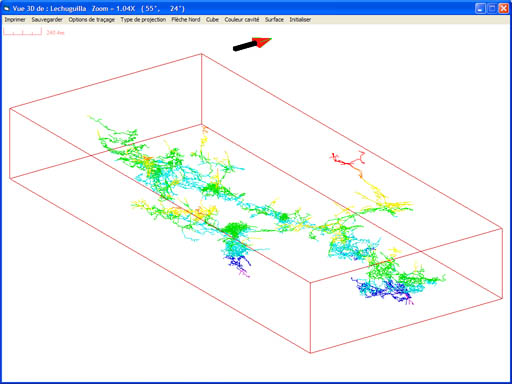Toggle the Flèche Nord menu option
The height and width of the screenshot is (384, 512).
tap(186, 20)
